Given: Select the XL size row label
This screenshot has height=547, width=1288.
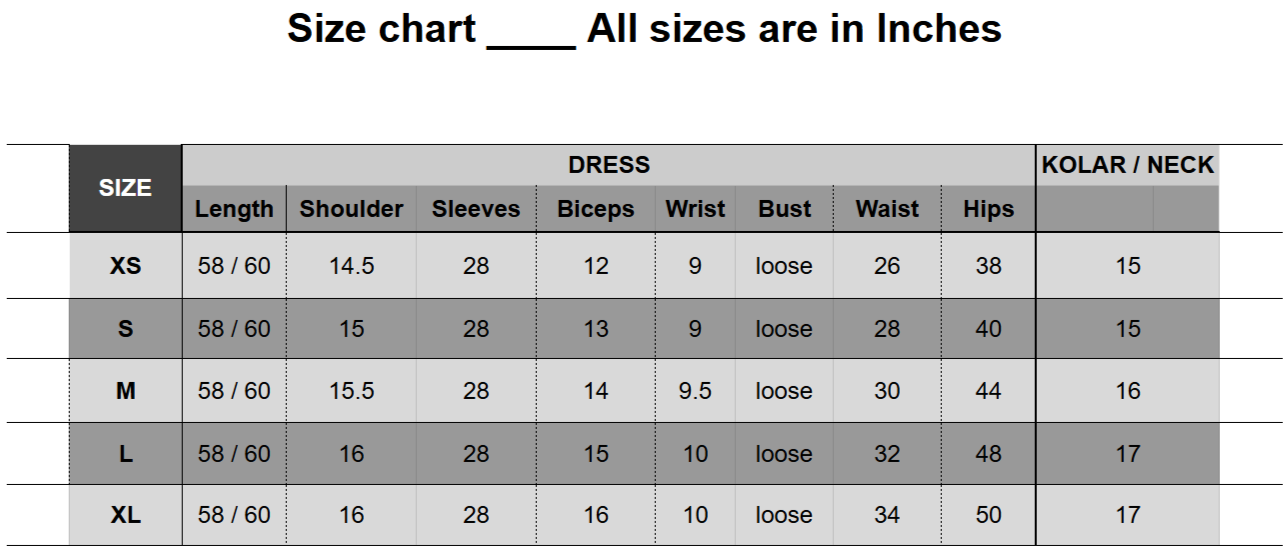Looking at the screenshot, I should point(125,516).
